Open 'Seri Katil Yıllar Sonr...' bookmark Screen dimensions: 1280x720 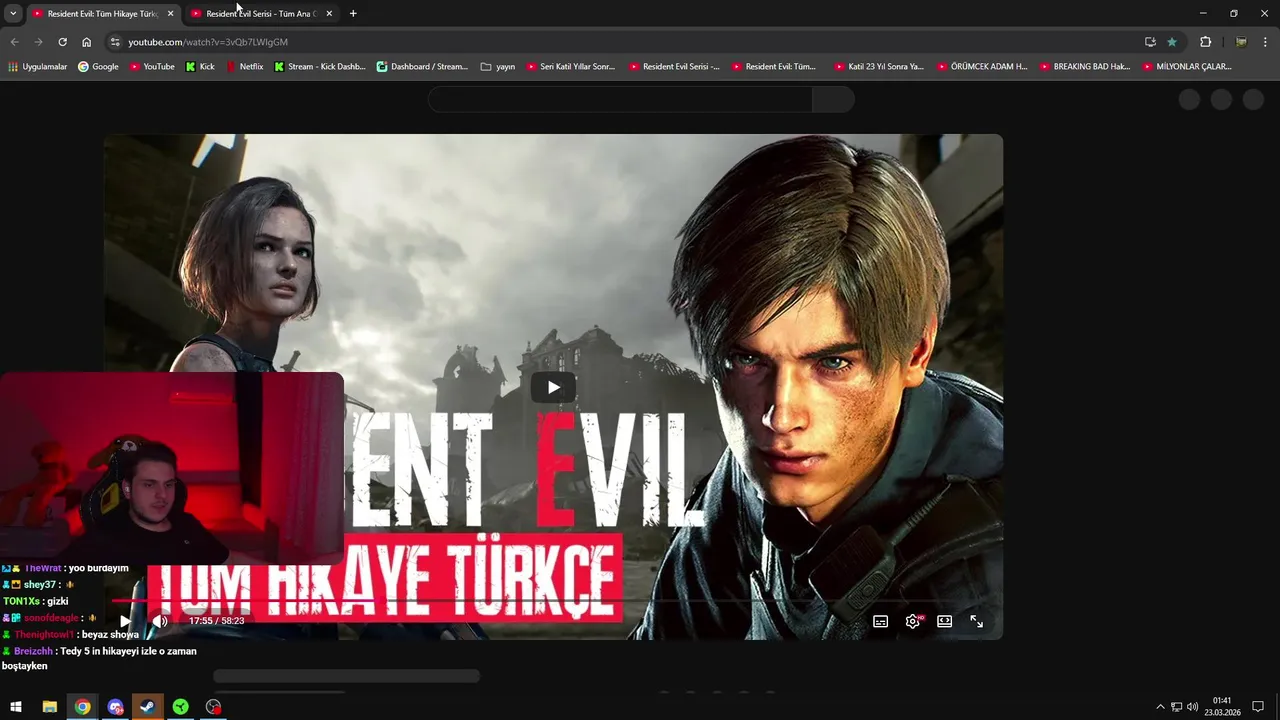(x=570, y=67)
